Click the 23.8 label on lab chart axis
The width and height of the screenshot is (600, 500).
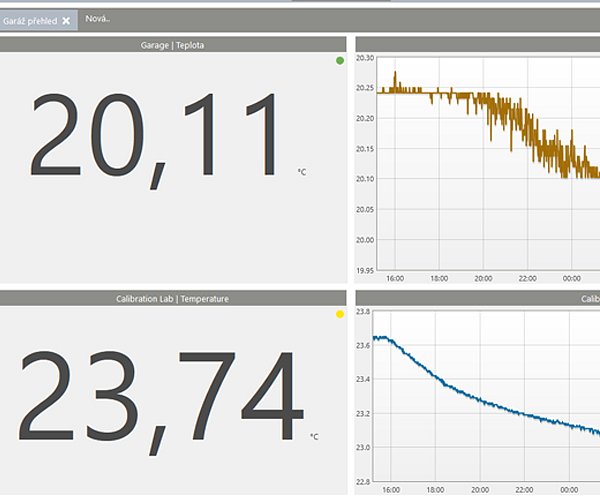tap(363, 312)
